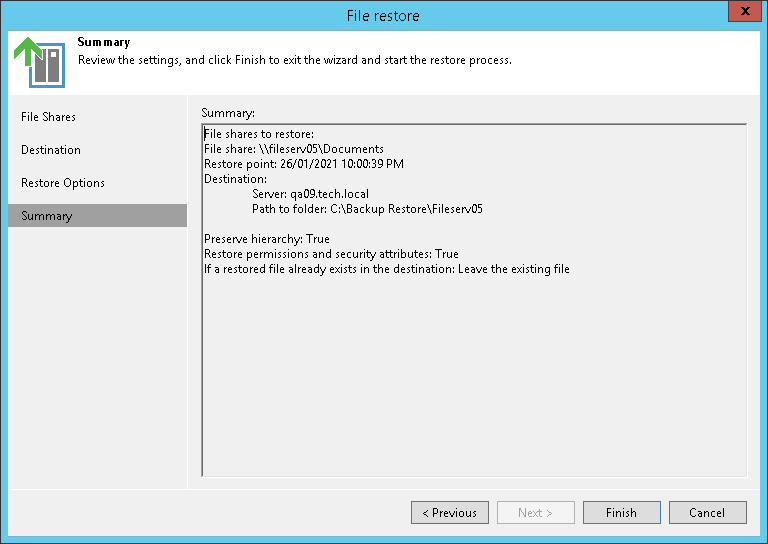The image size is (768, 544).
Task: Click the file restore wizard icon
Action: [x=39, y=62]
